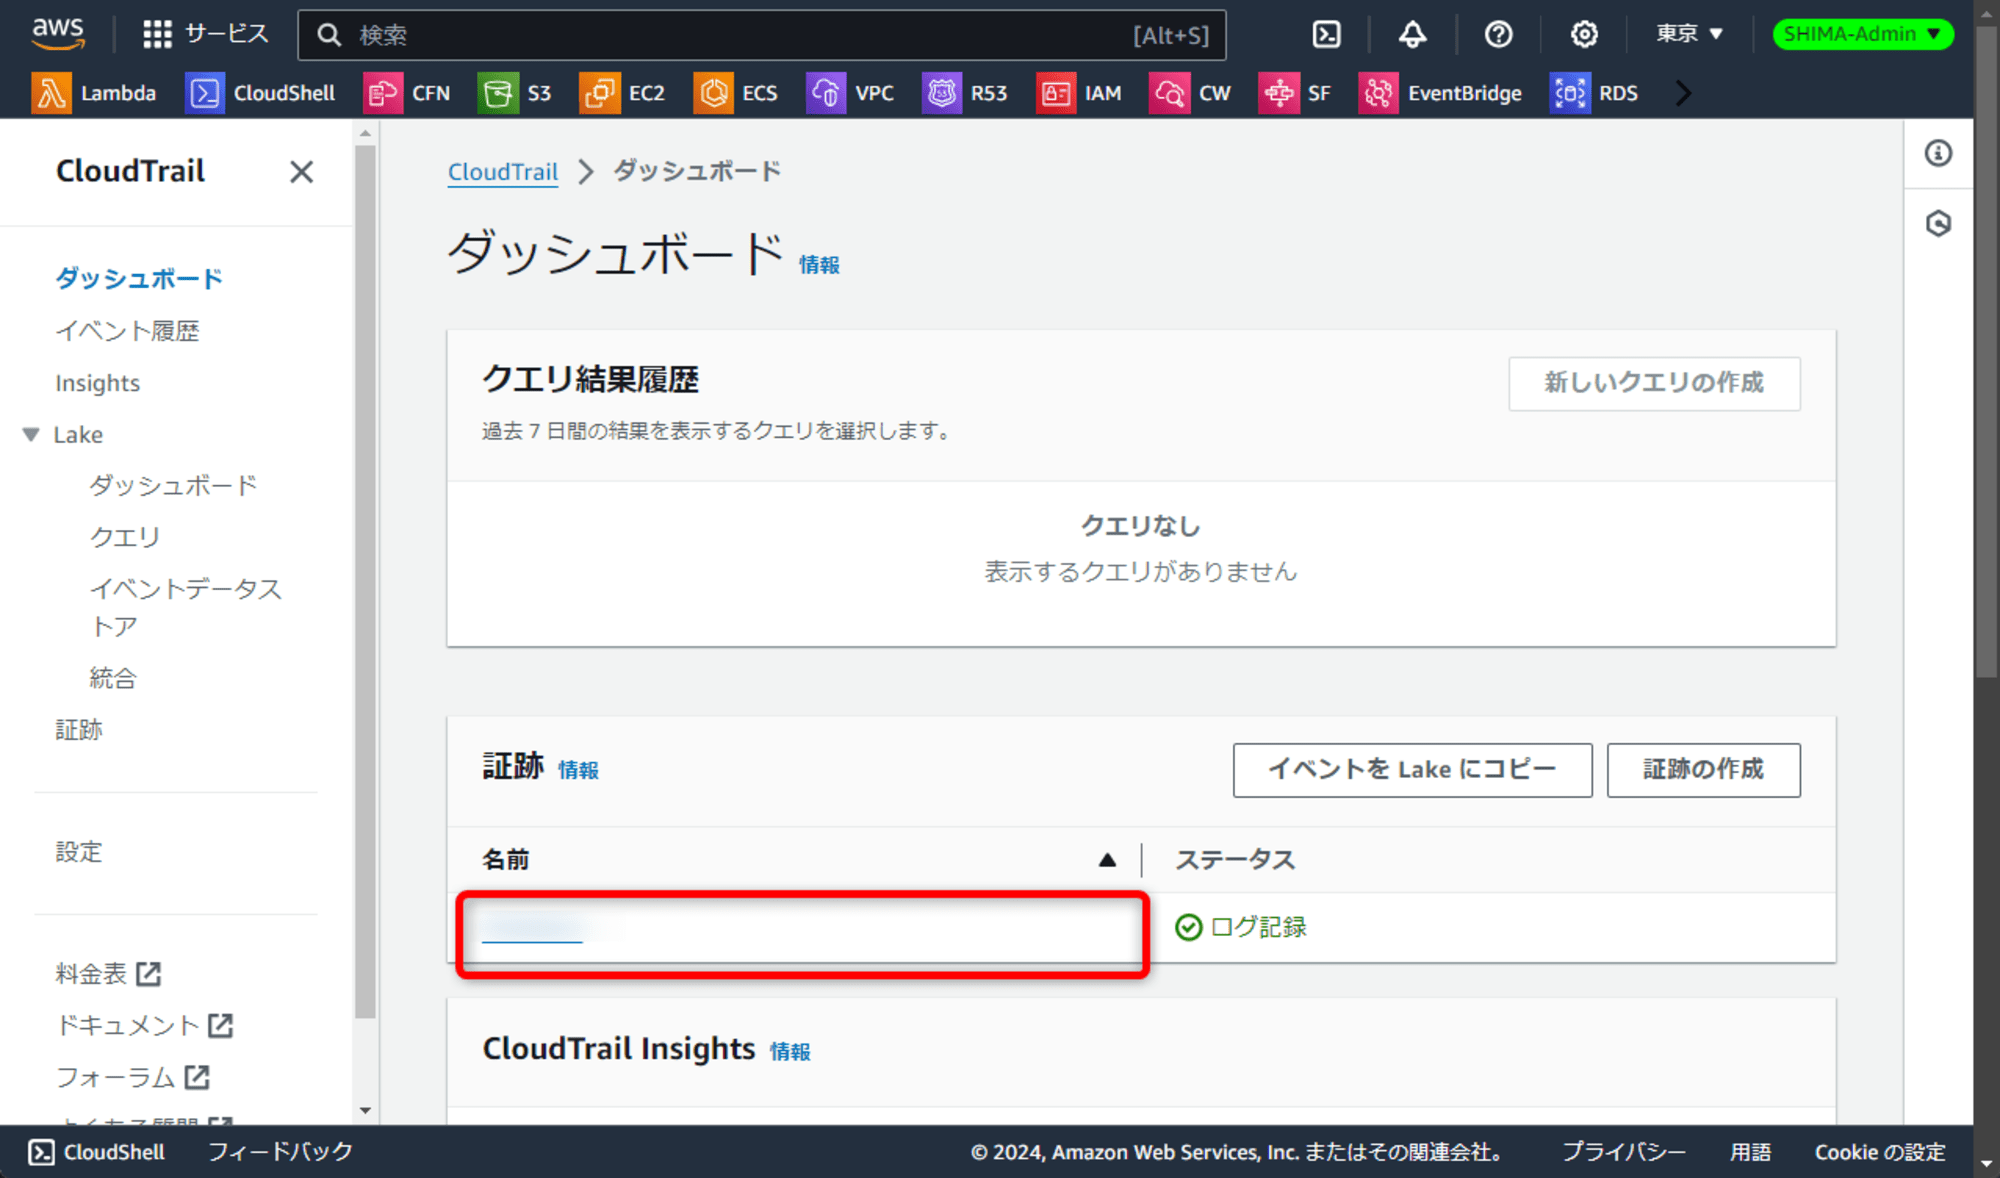Screen dimensions: 2000x1178
Task: Open the CW CloudWatch shortcut
Action: click(x=1190, y=93)
